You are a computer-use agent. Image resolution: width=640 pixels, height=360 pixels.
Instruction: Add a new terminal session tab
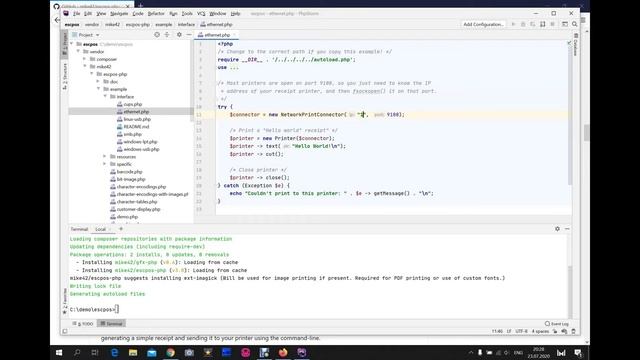pos(121,229)
